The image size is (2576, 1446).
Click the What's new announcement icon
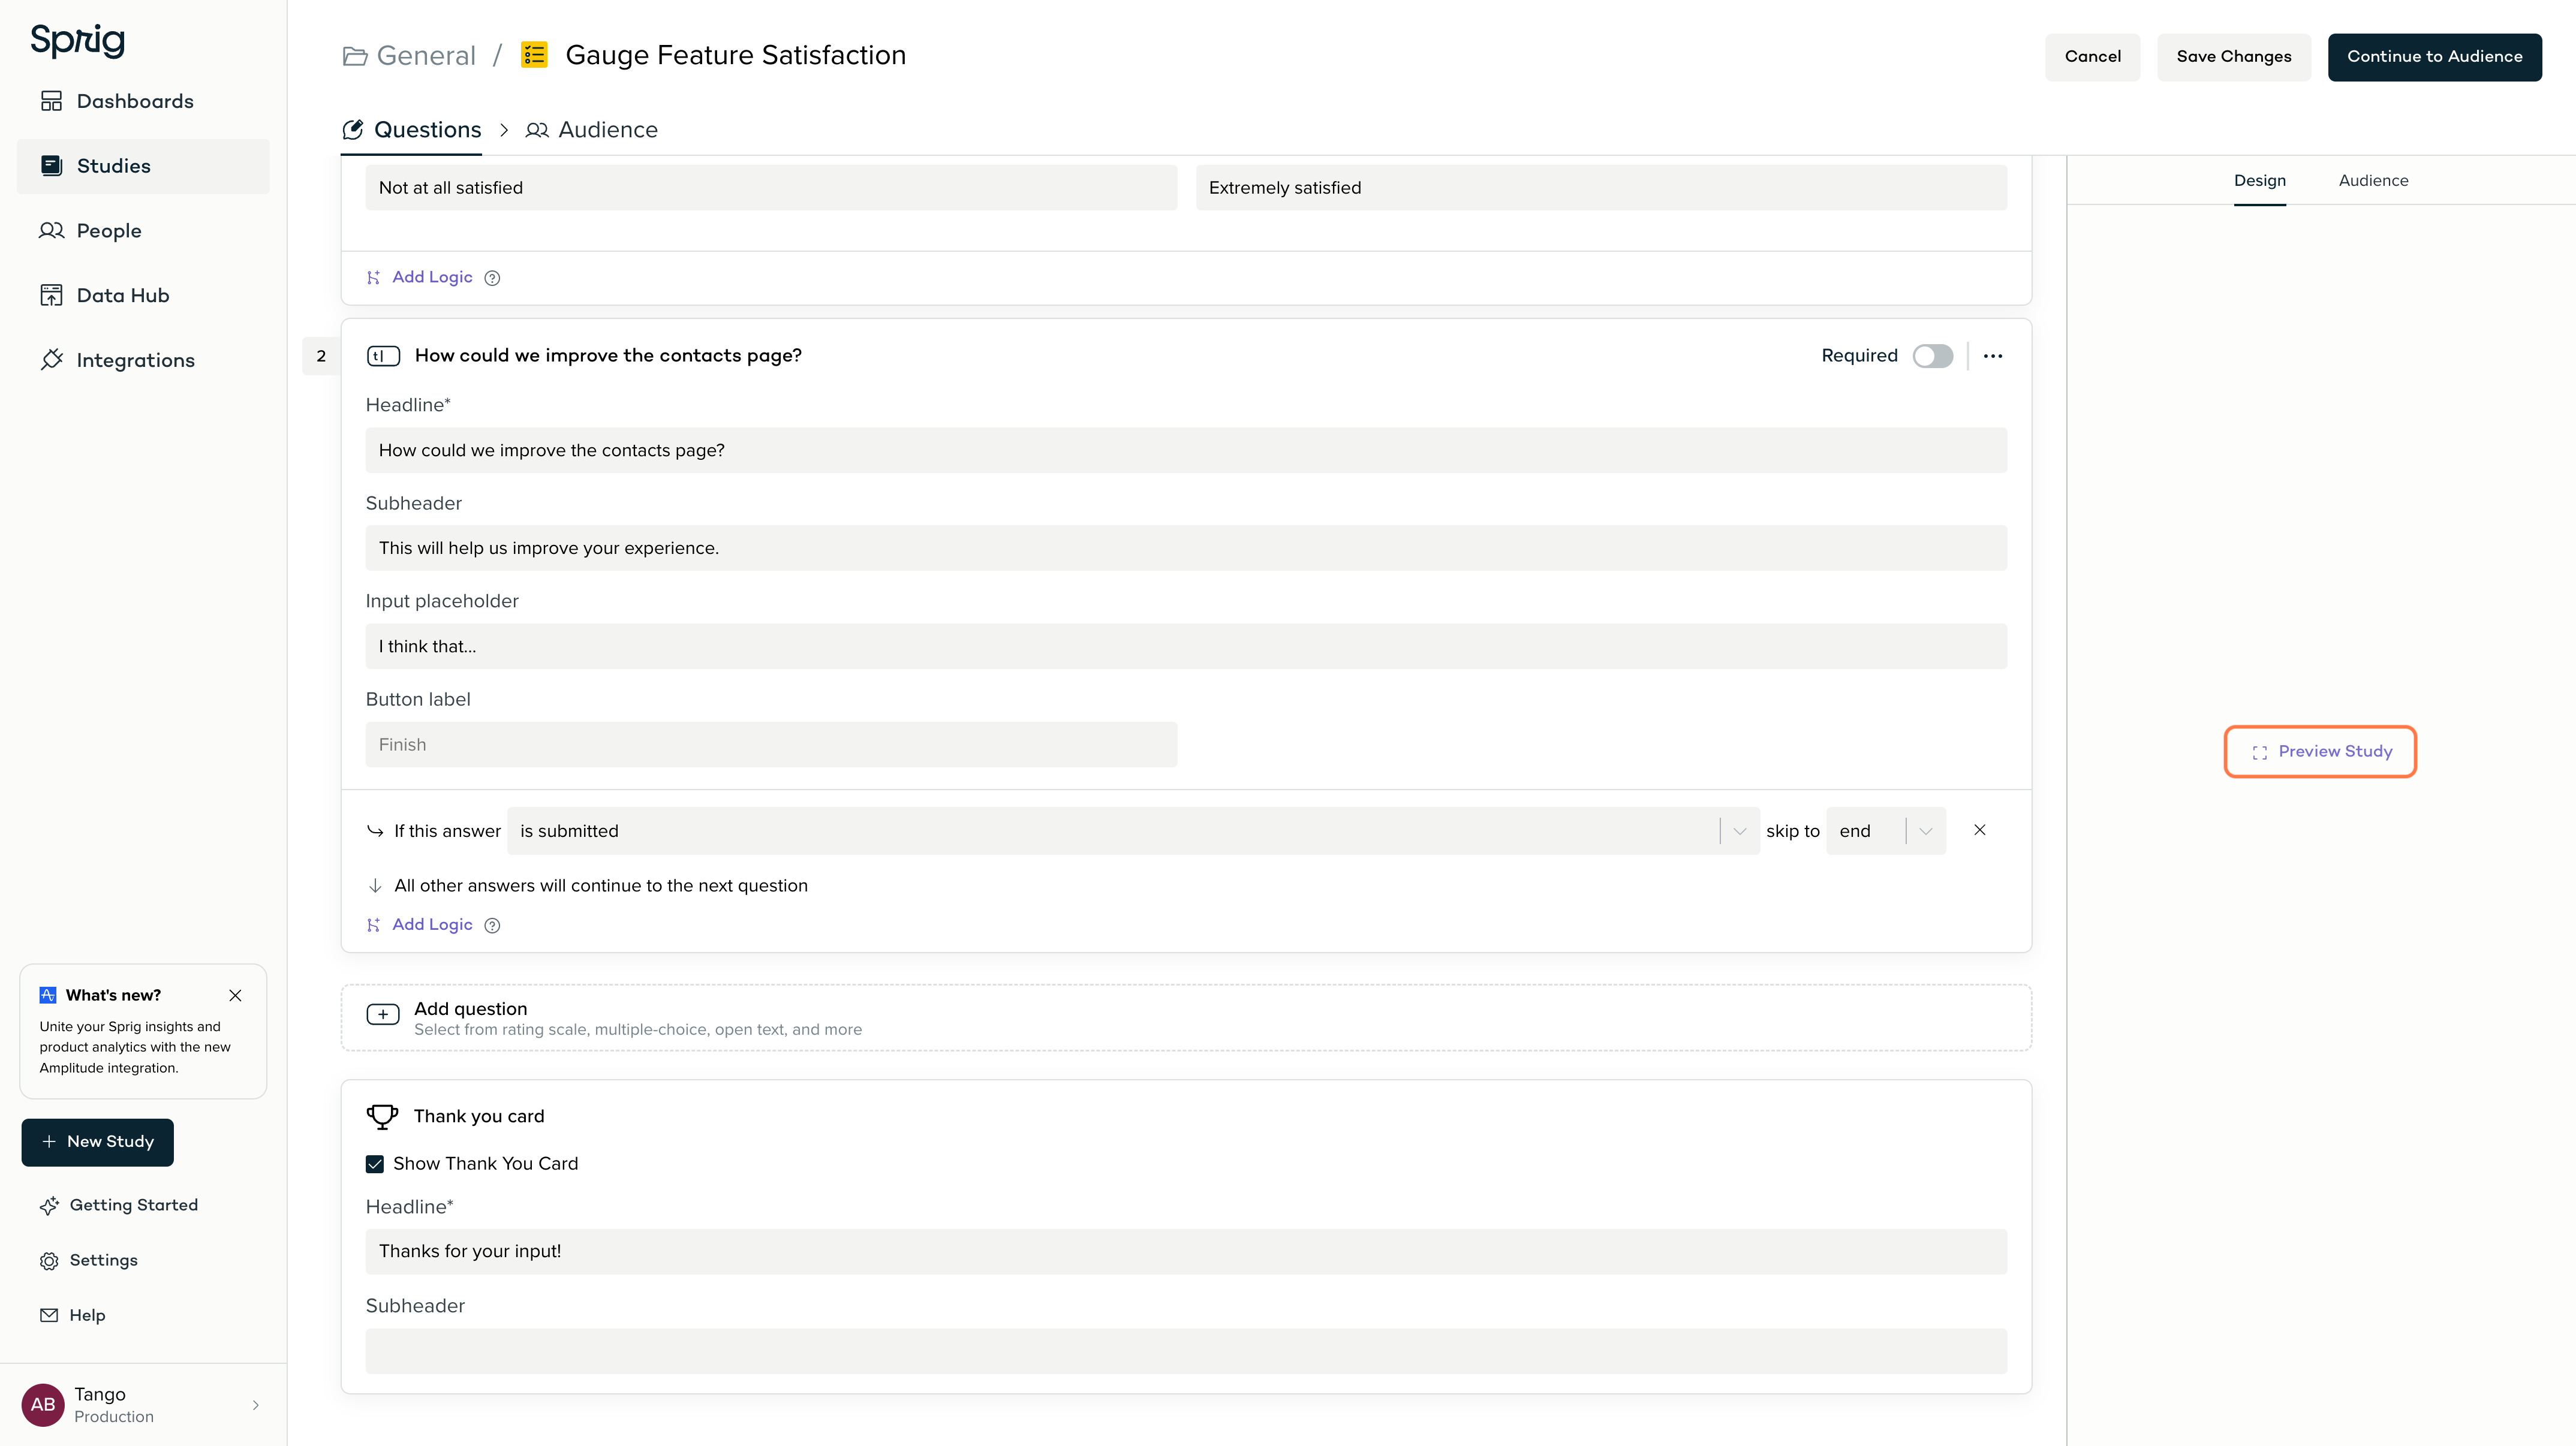[x=48, y=996]
